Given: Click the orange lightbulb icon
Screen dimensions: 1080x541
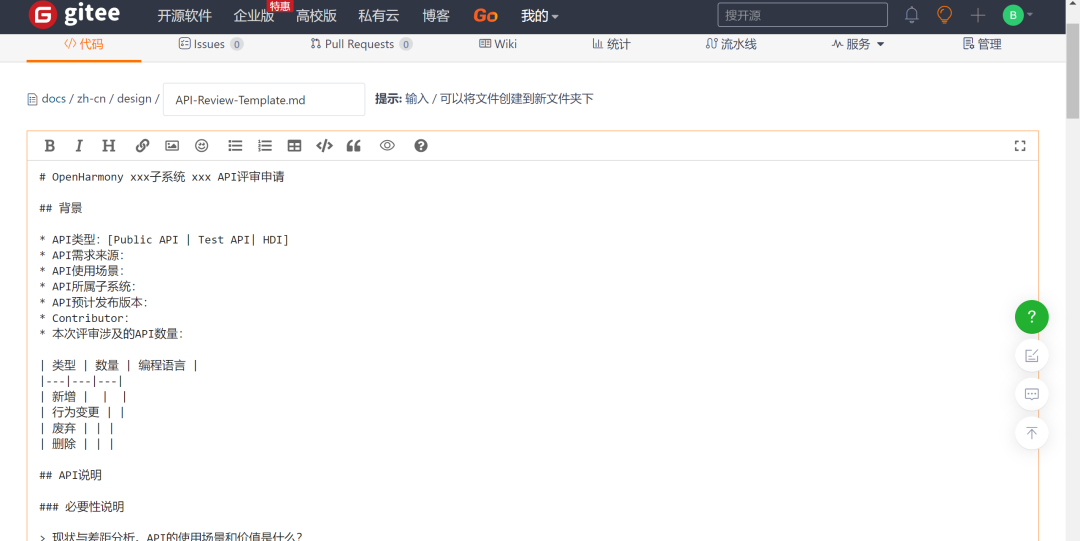Looking at the screenshot, I should (944, 14).
